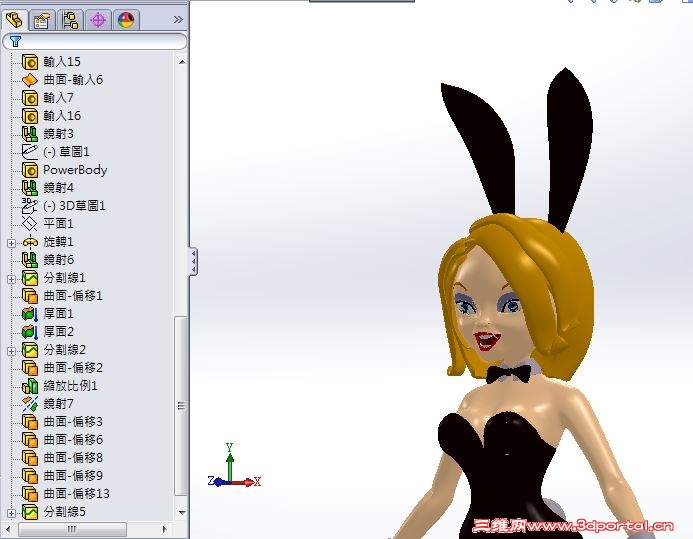The height and width of the screenshot is (539, 693).
Task: Click the 縮放比例1 label text
Action: click(70, 386)
